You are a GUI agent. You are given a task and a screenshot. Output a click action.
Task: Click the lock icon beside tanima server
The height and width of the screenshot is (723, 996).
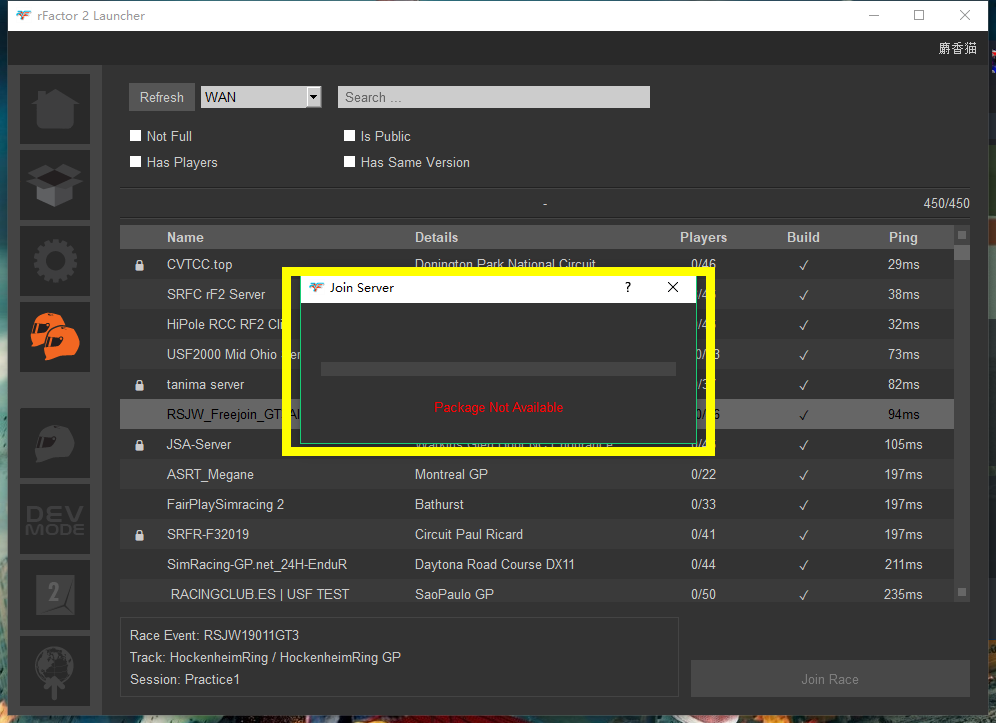[x=140, y=385]
